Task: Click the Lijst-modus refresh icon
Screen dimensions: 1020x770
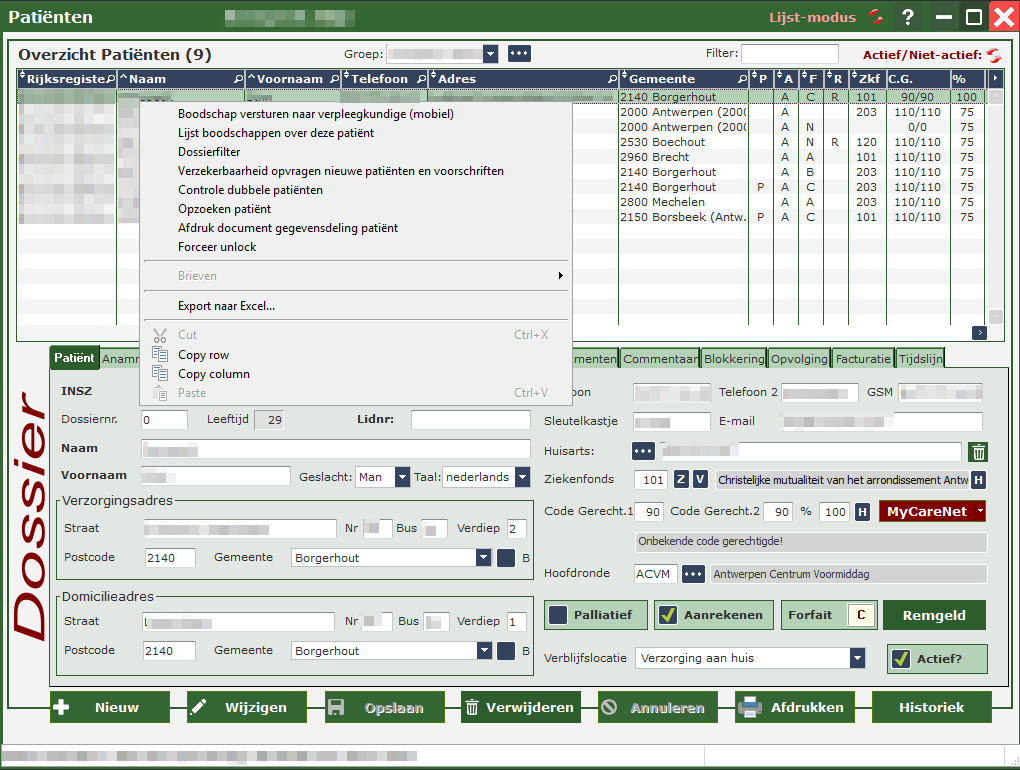Action: [x=876, y=17]
